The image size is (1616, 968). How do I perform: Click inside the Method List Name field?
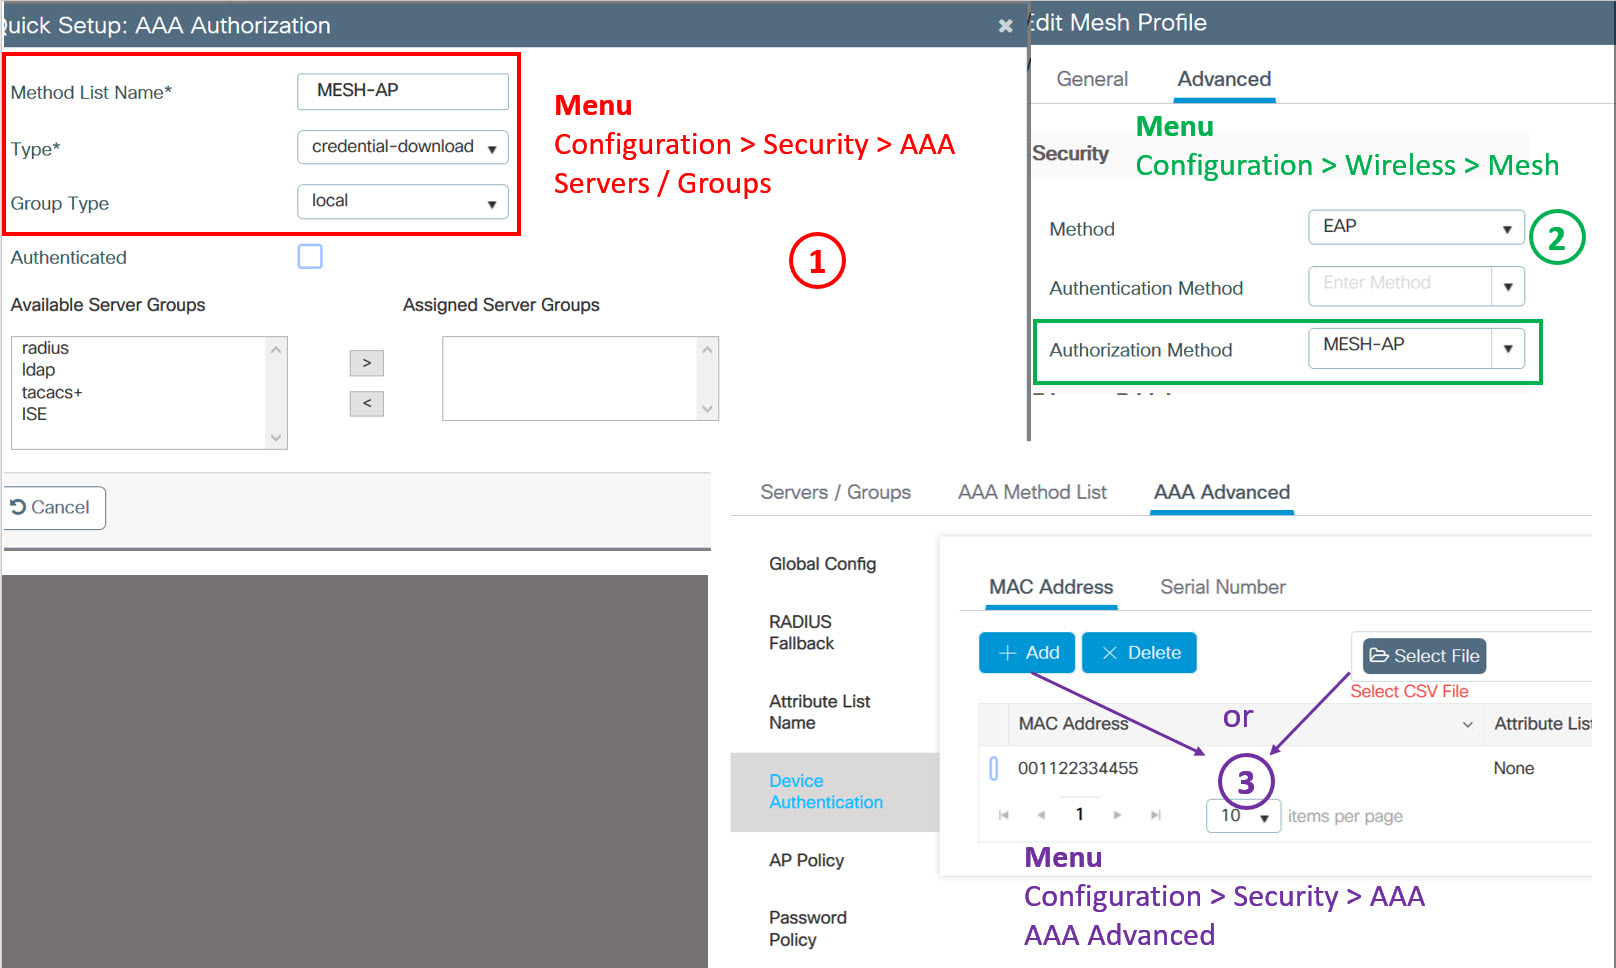click(x=402, y=91)
